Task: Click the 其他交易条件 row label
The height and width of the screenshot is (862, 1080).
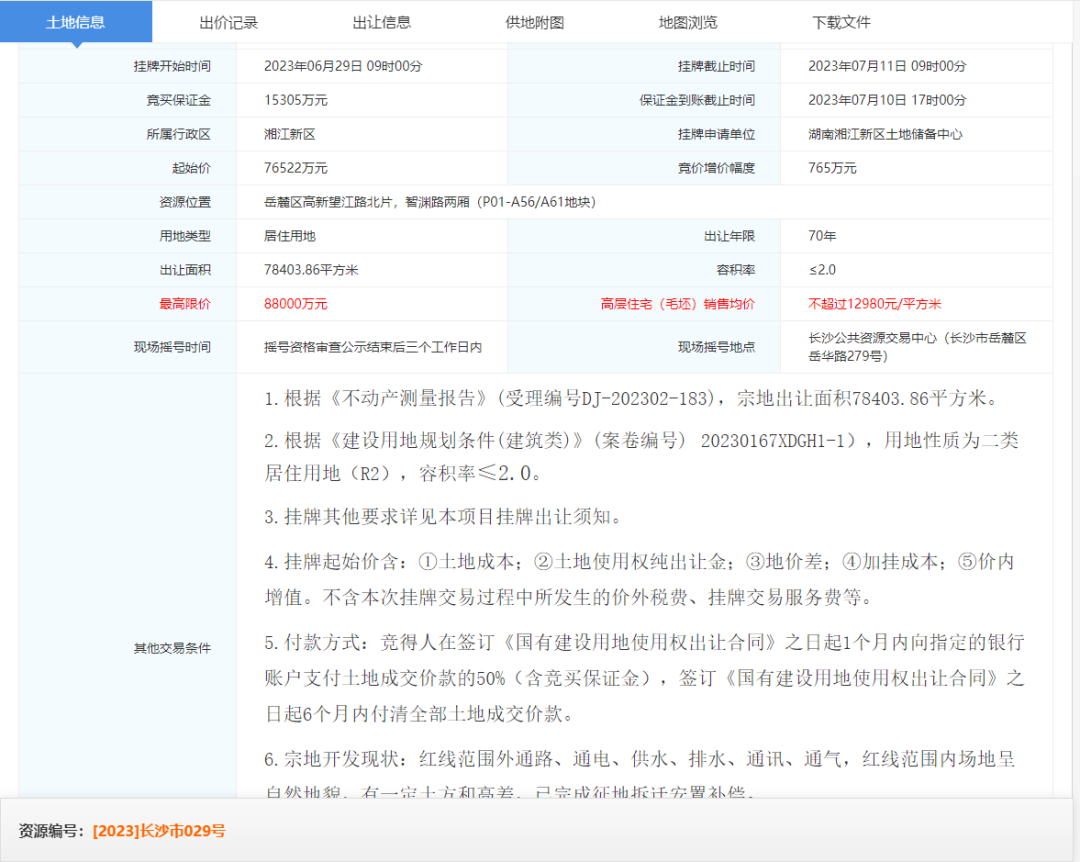Action: (x=172, y=648)
